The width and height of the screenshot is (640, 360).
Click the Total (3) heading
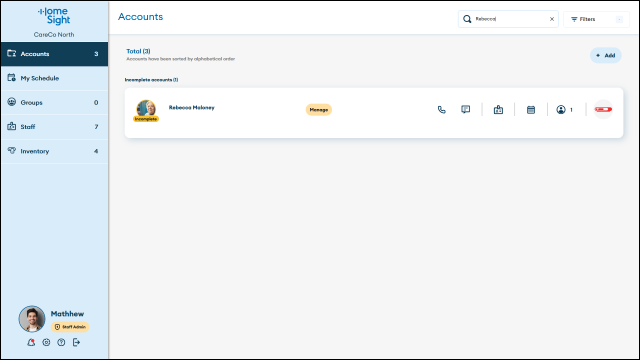138,51
